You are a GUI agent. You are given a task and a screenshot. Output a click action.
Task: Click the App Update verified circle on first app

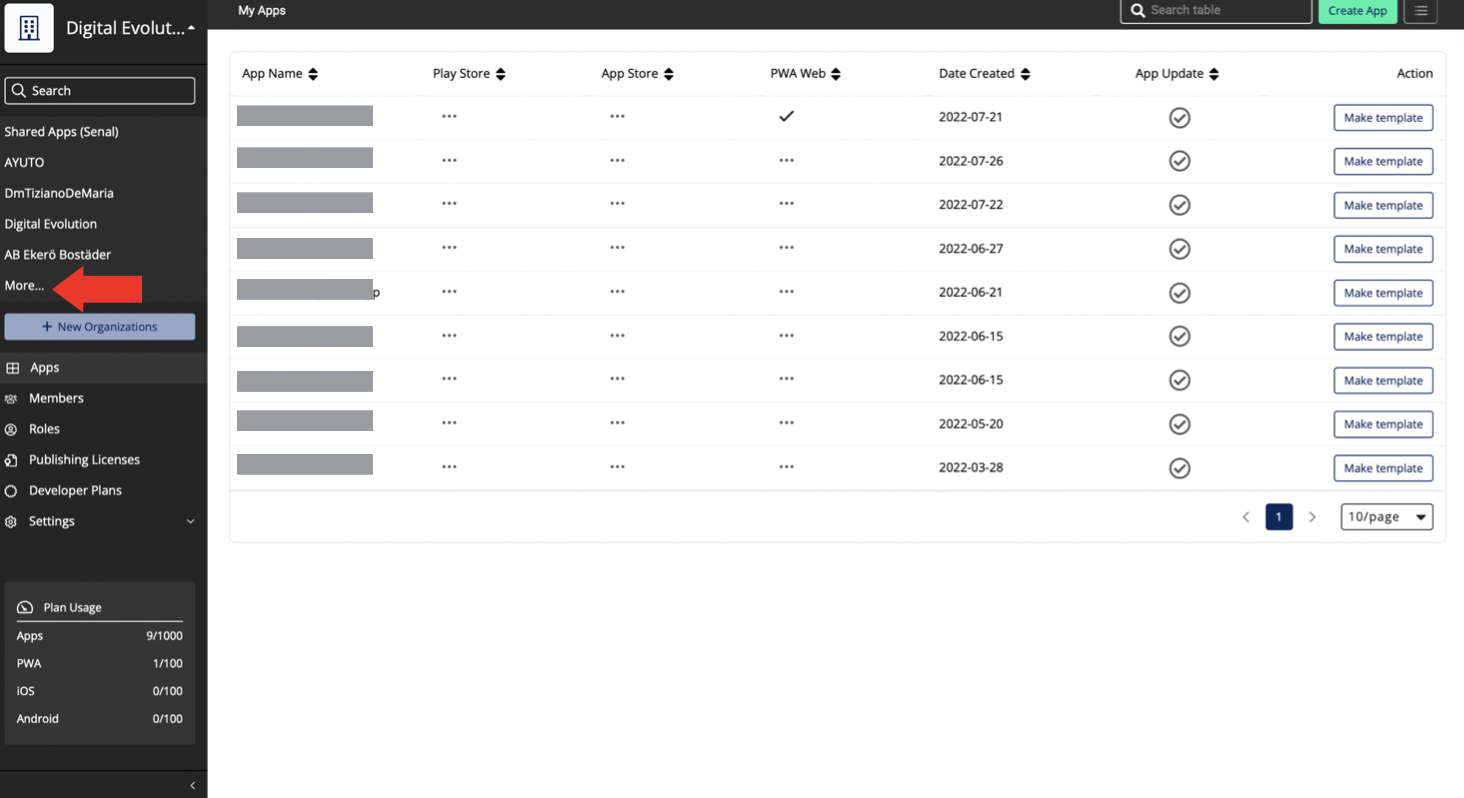(x=1179, y=117)
